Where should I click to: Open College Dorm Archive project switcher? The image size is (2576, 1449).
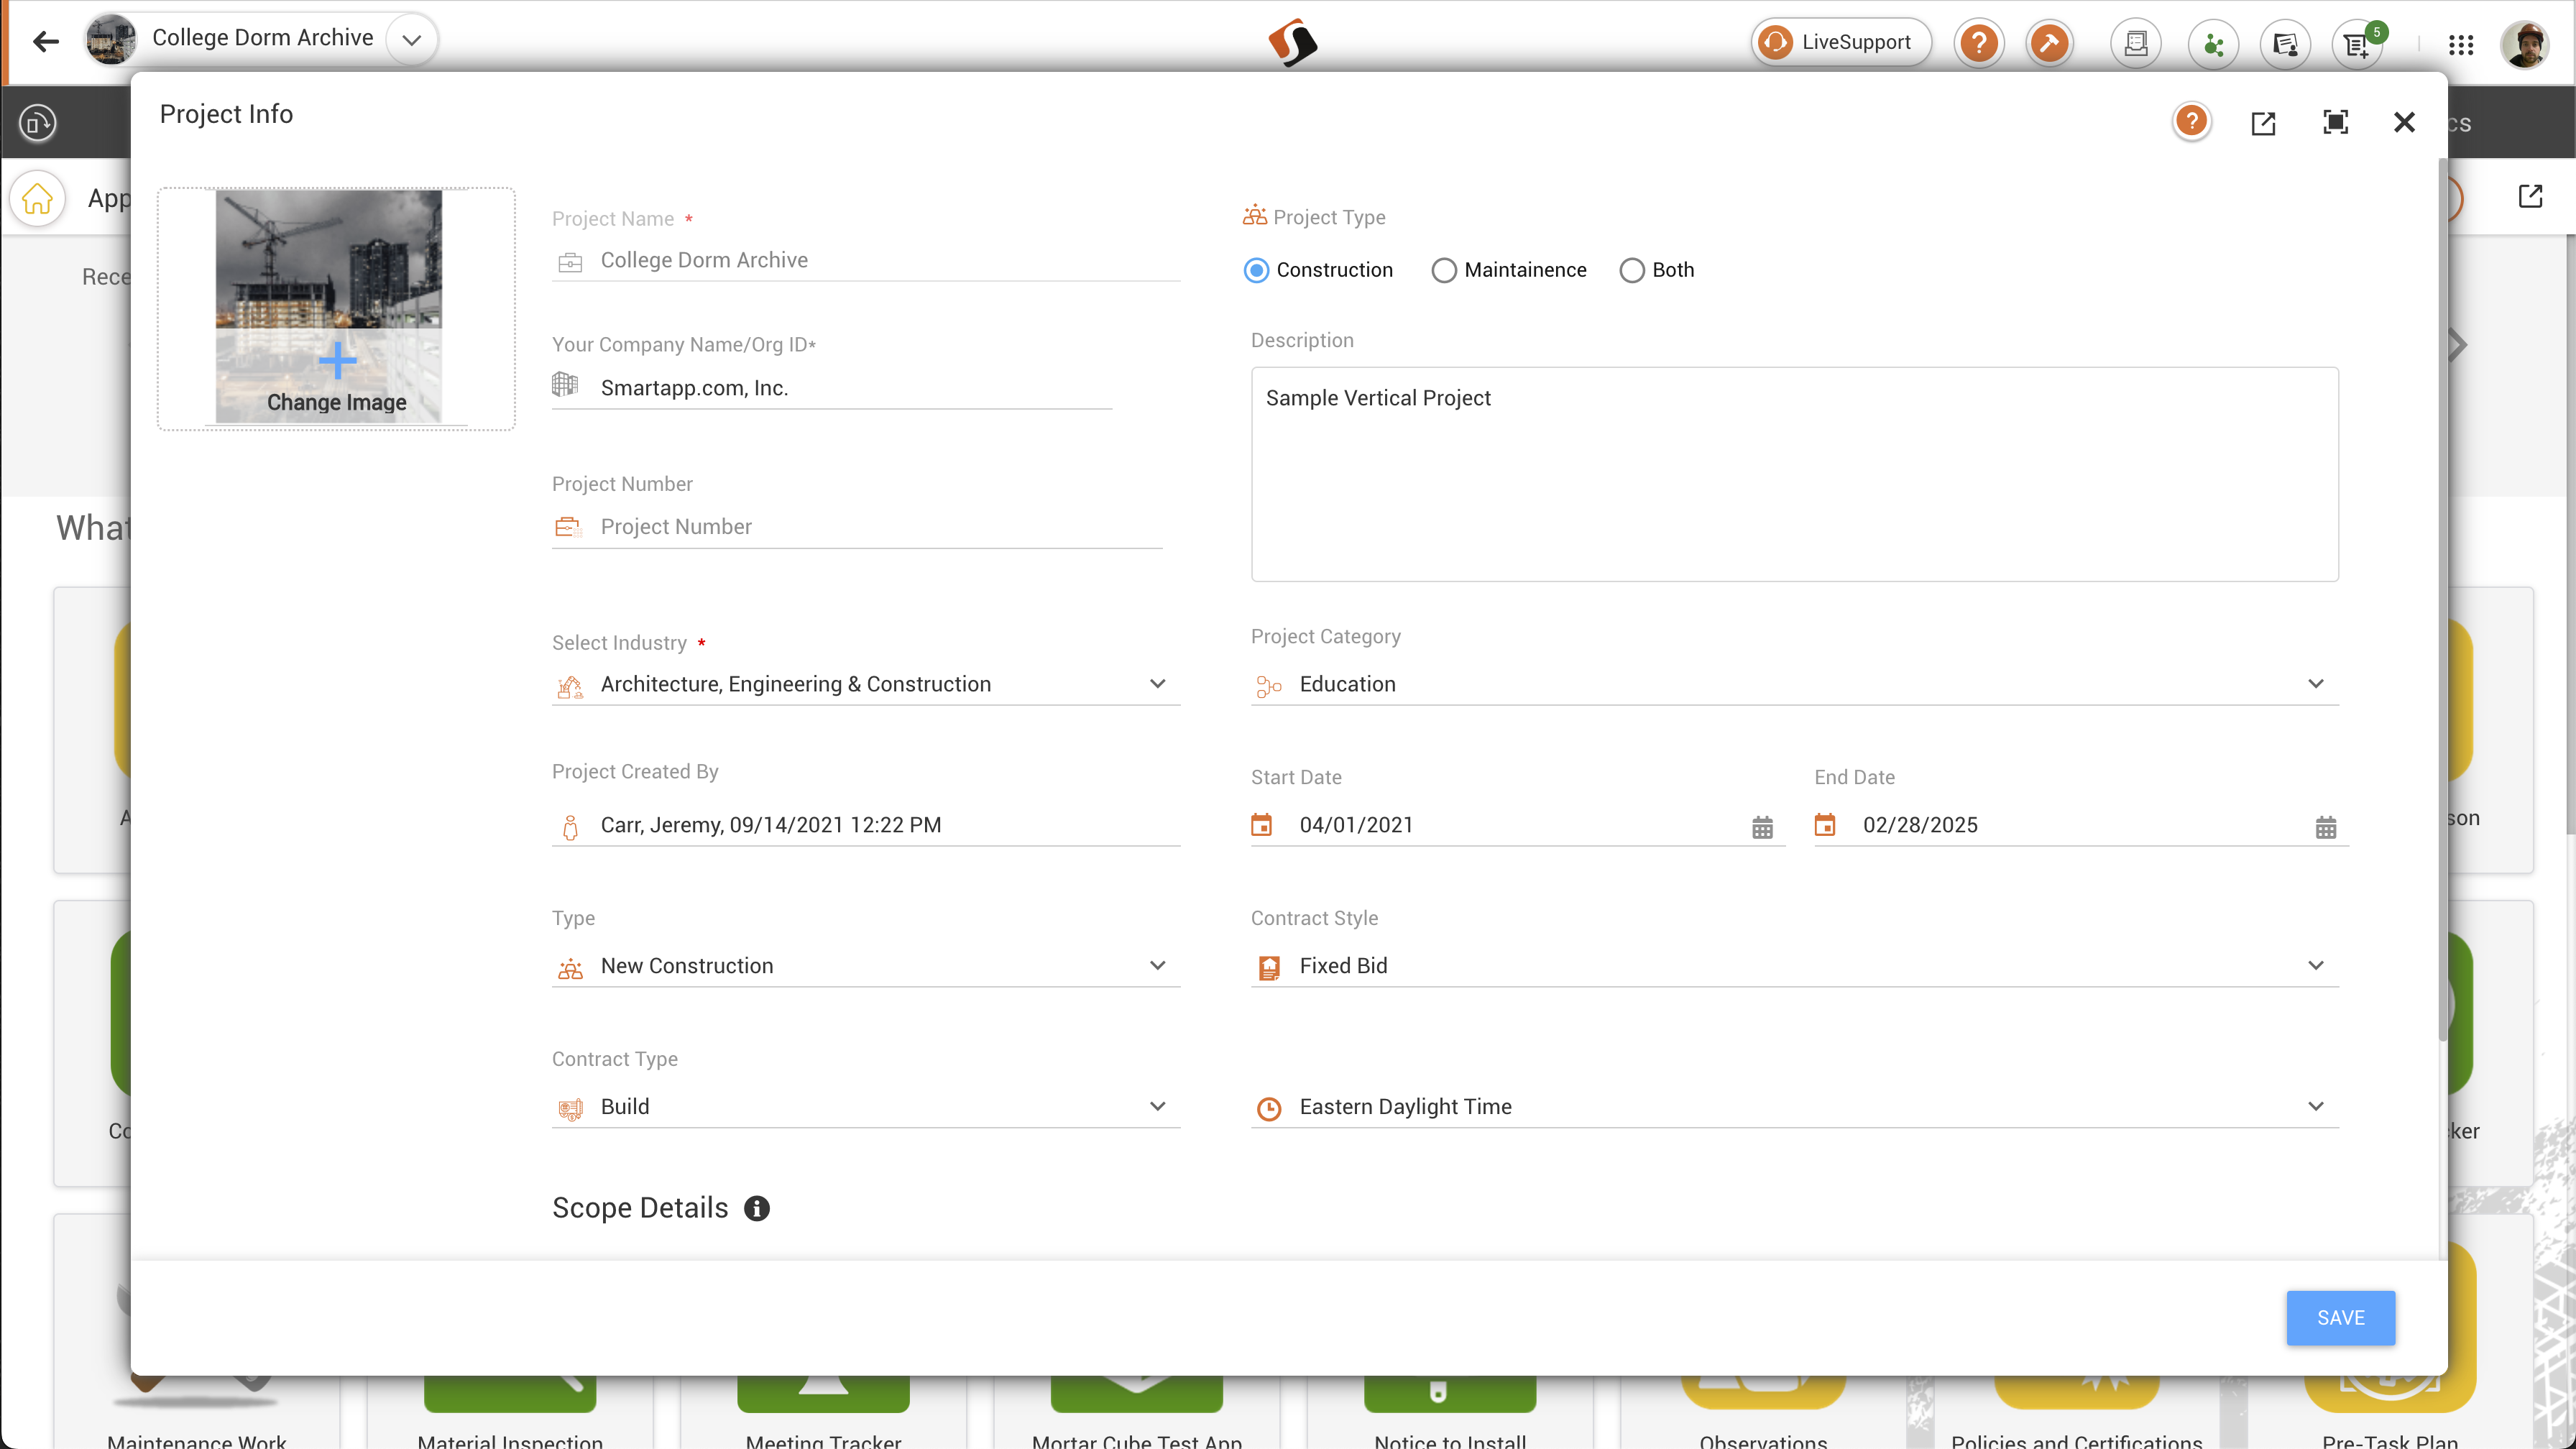[411, 40]
